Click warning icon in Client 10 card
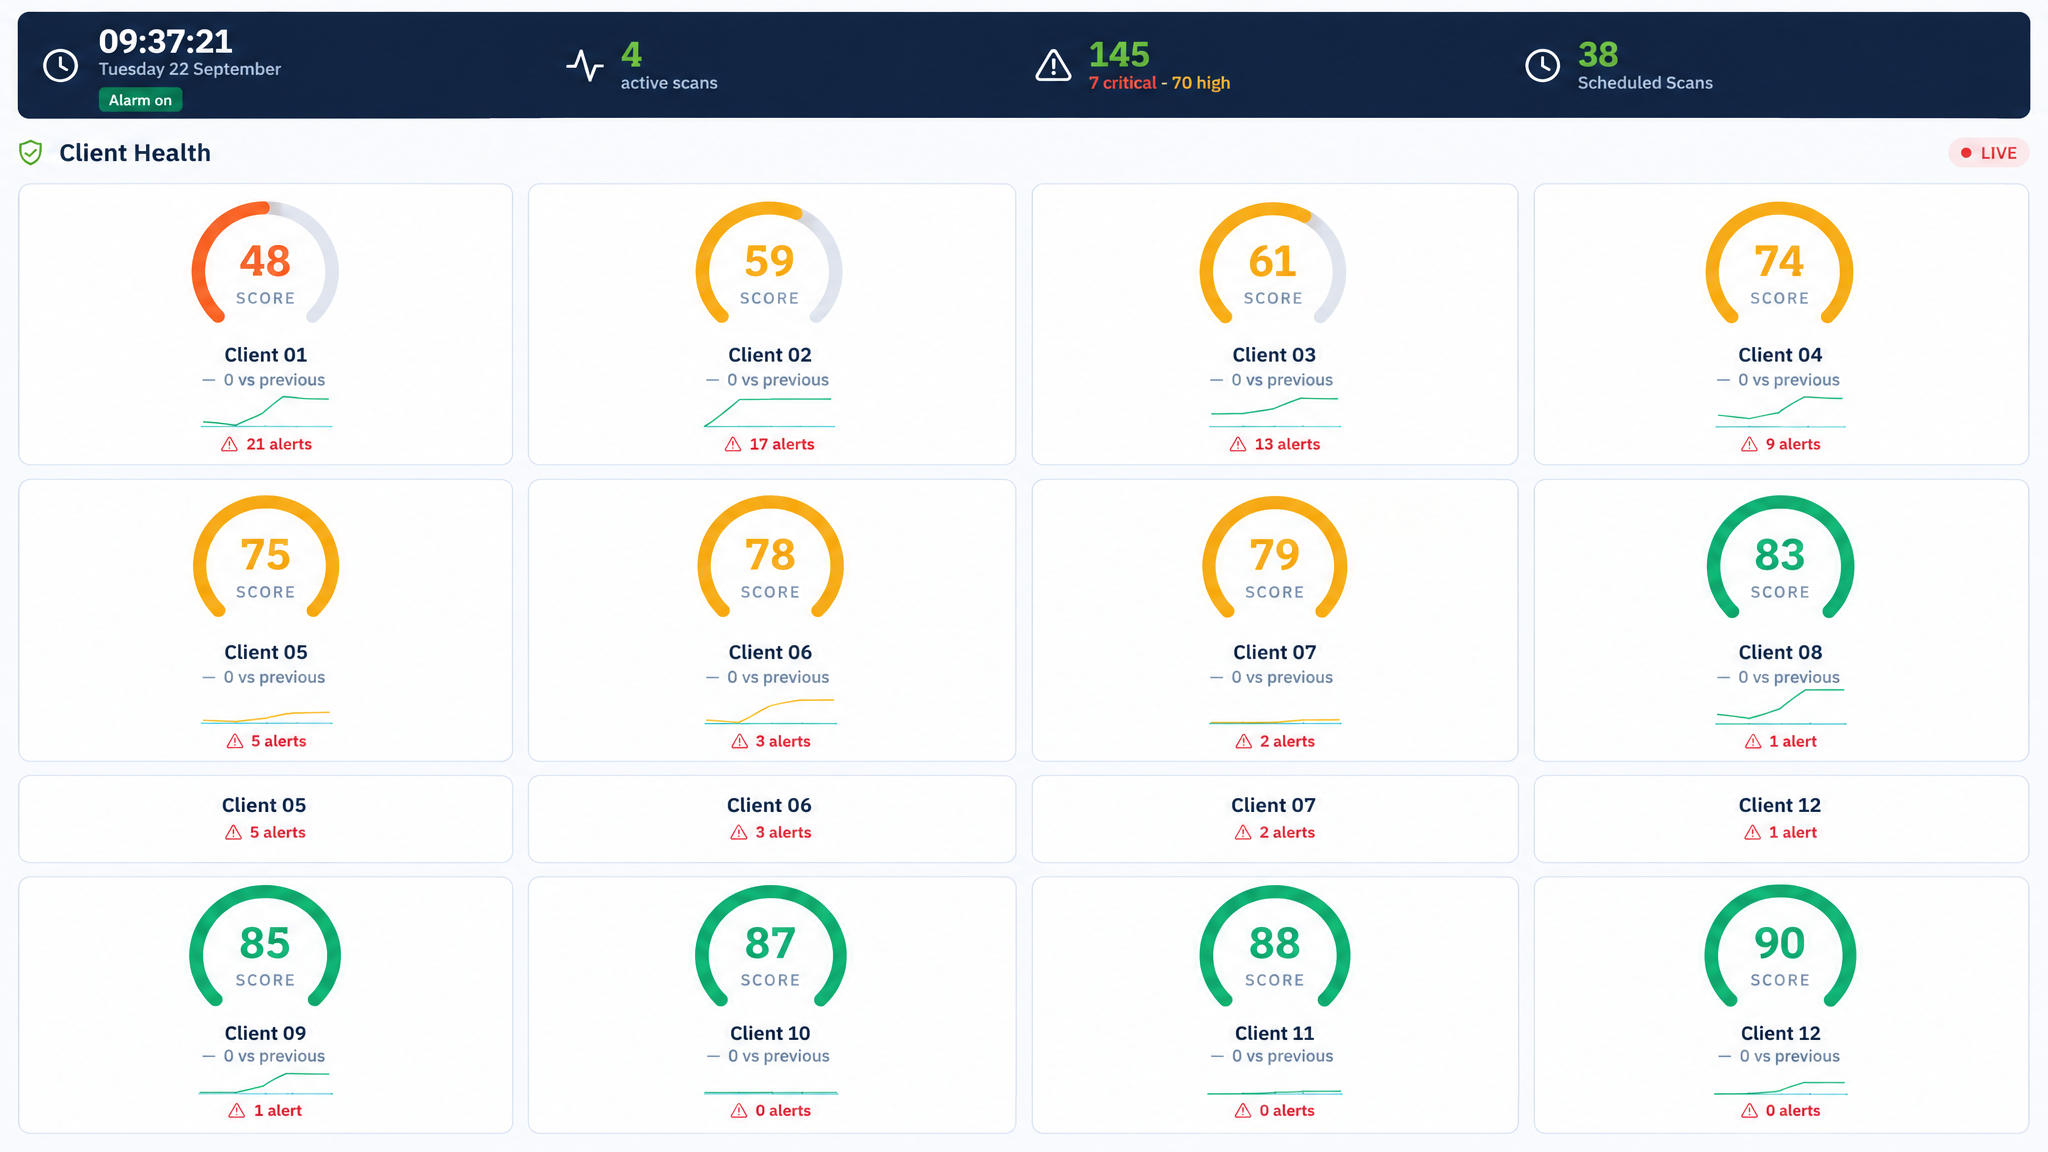Viewport: 2048px width, 1152px height. pos(739,1111)
